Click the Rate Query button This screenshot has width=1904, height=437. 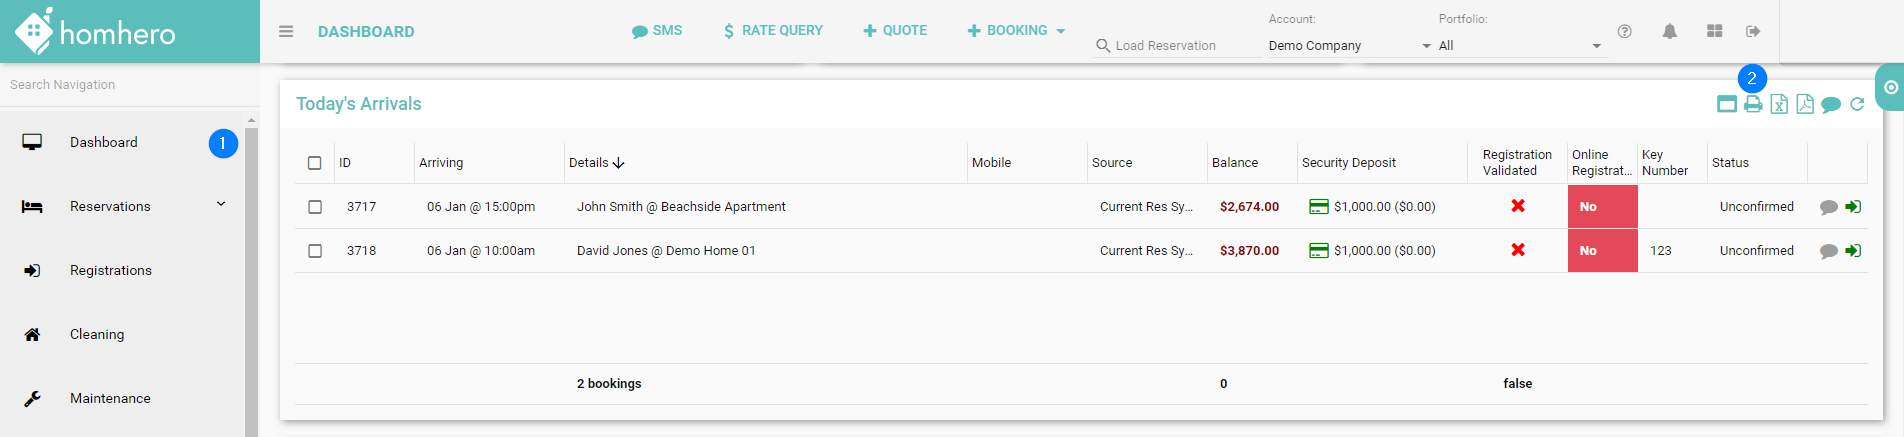click(x=773, y=31)
